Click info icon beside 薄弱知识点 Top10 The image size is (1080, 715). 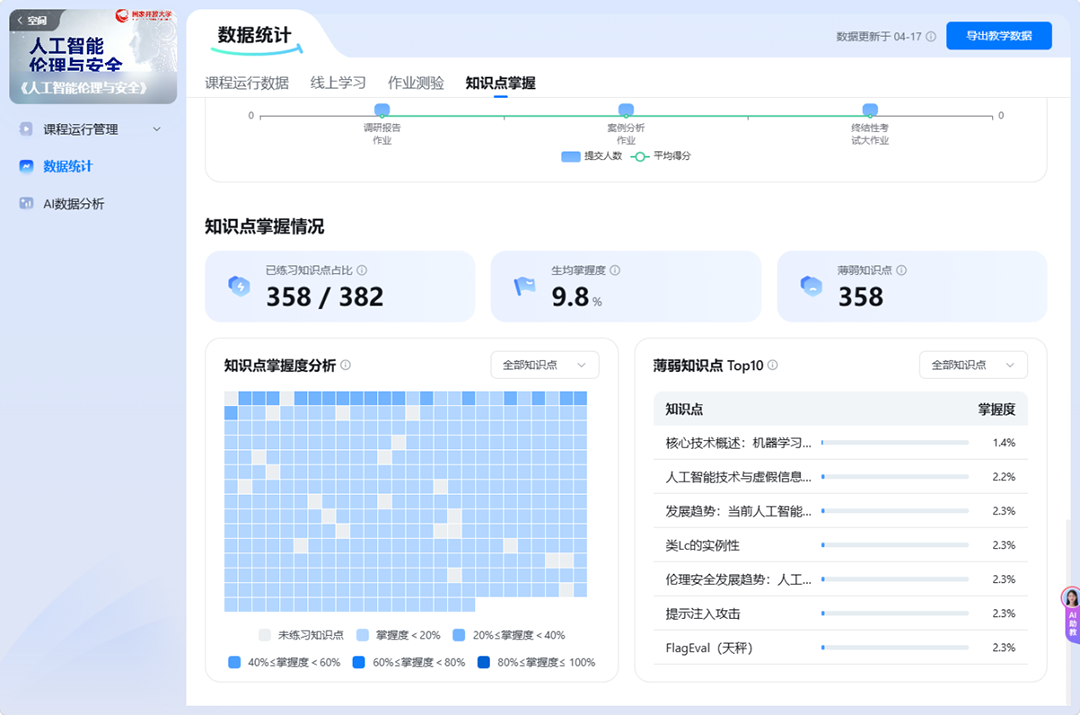773,365
